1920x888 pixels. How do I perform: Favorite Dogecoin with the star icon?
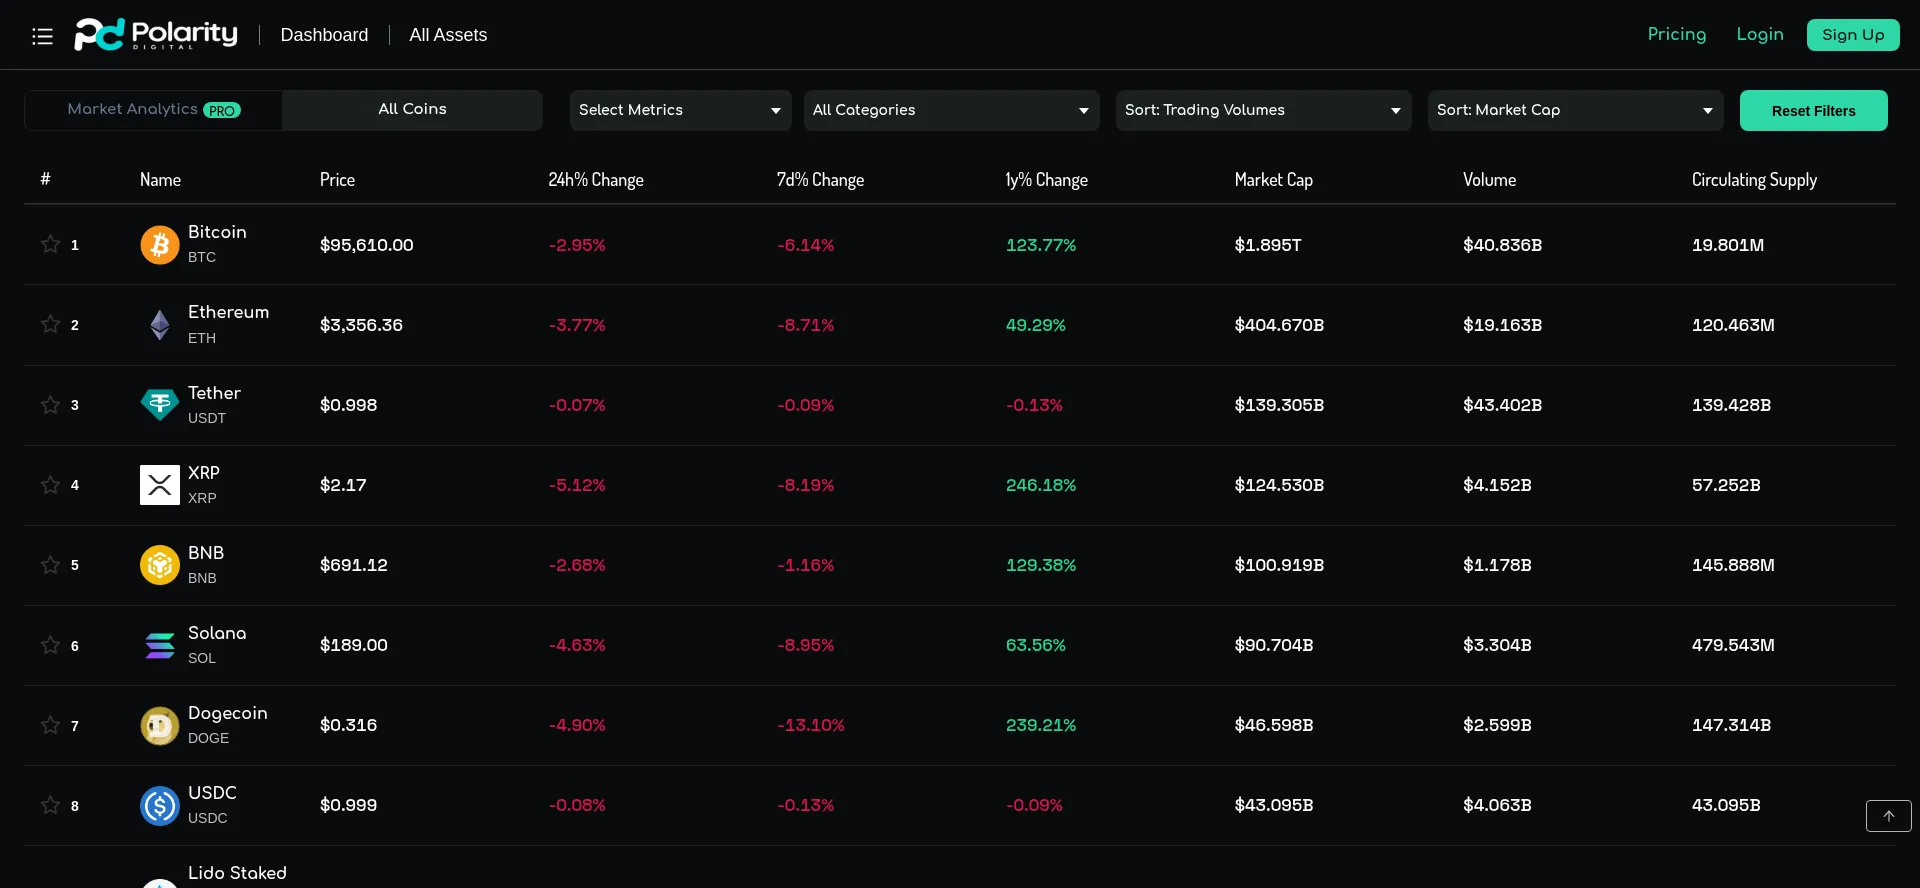[x=50, y=725]
